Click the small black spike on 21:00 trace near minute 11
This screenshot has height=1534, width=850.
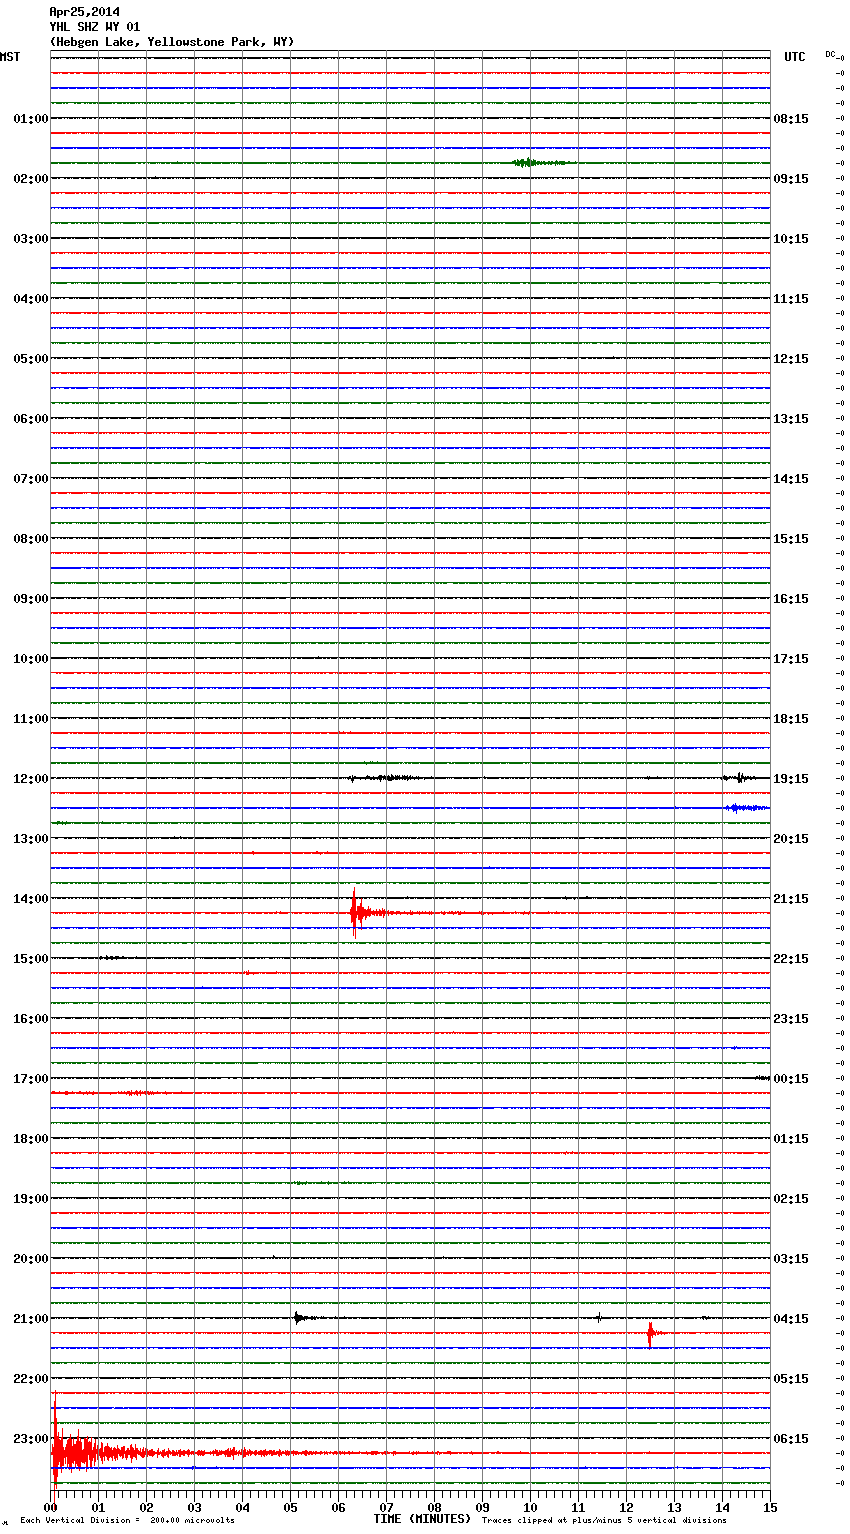599,1318
